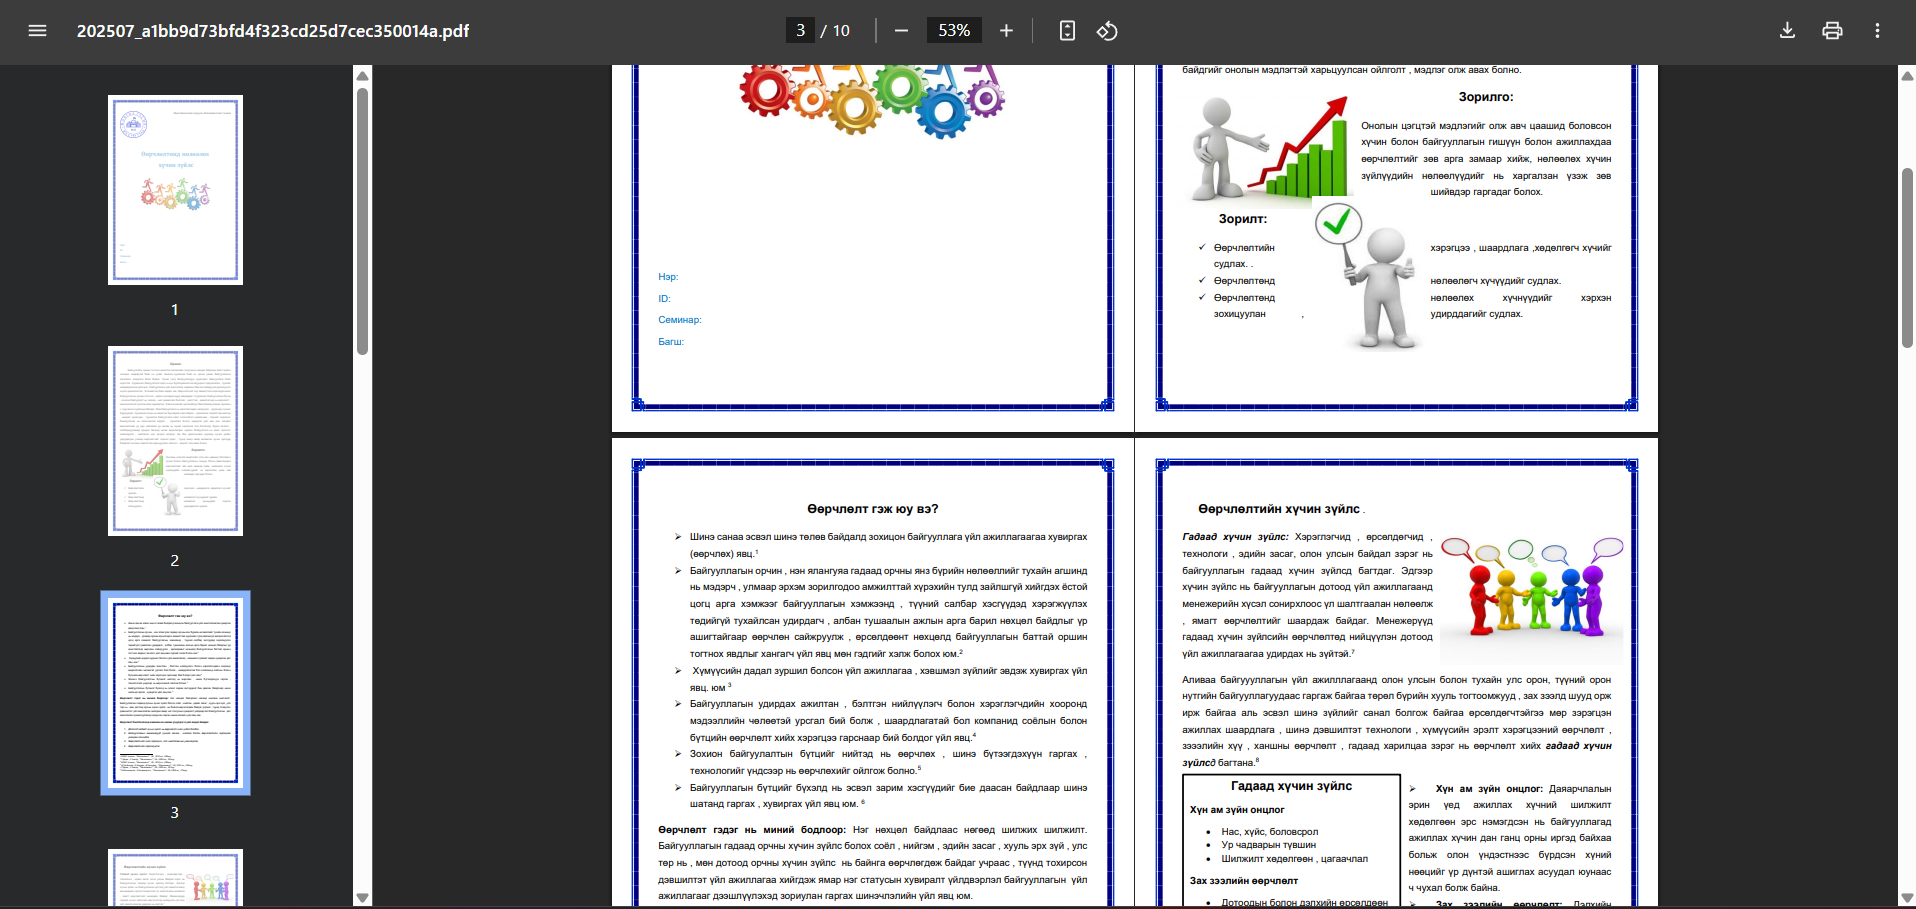Click the red arrow growth chart image

point(1270,148)
